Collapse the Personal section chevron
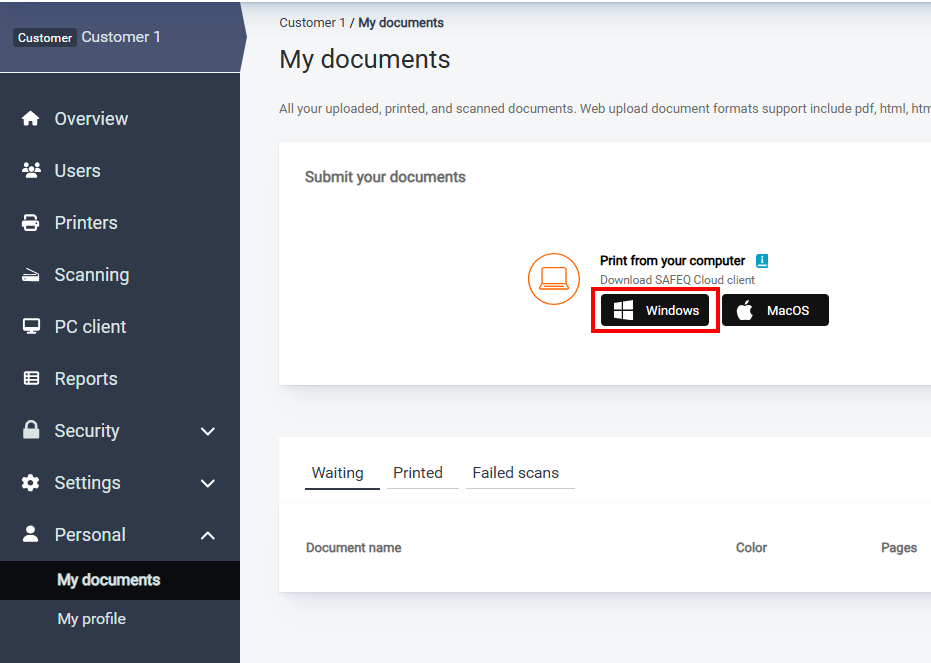The width and height of the screenshot is (931, 663). click(208, 535)
